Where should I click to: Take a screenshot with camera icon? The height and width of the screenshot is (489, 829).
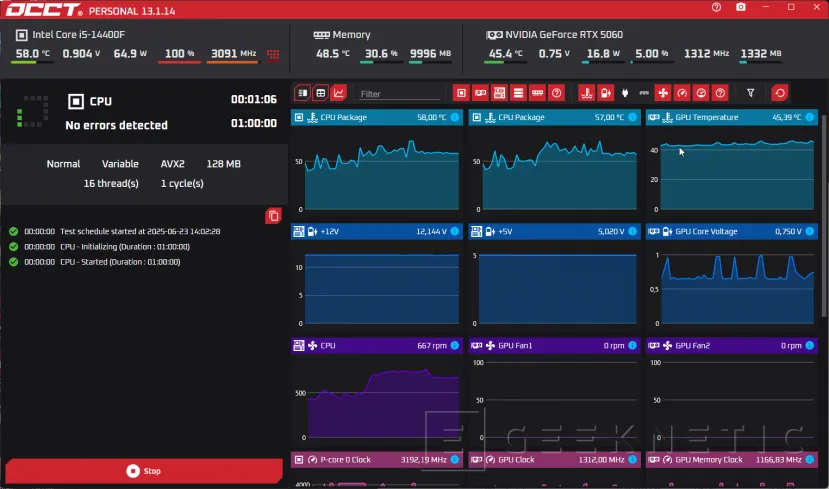741,7
